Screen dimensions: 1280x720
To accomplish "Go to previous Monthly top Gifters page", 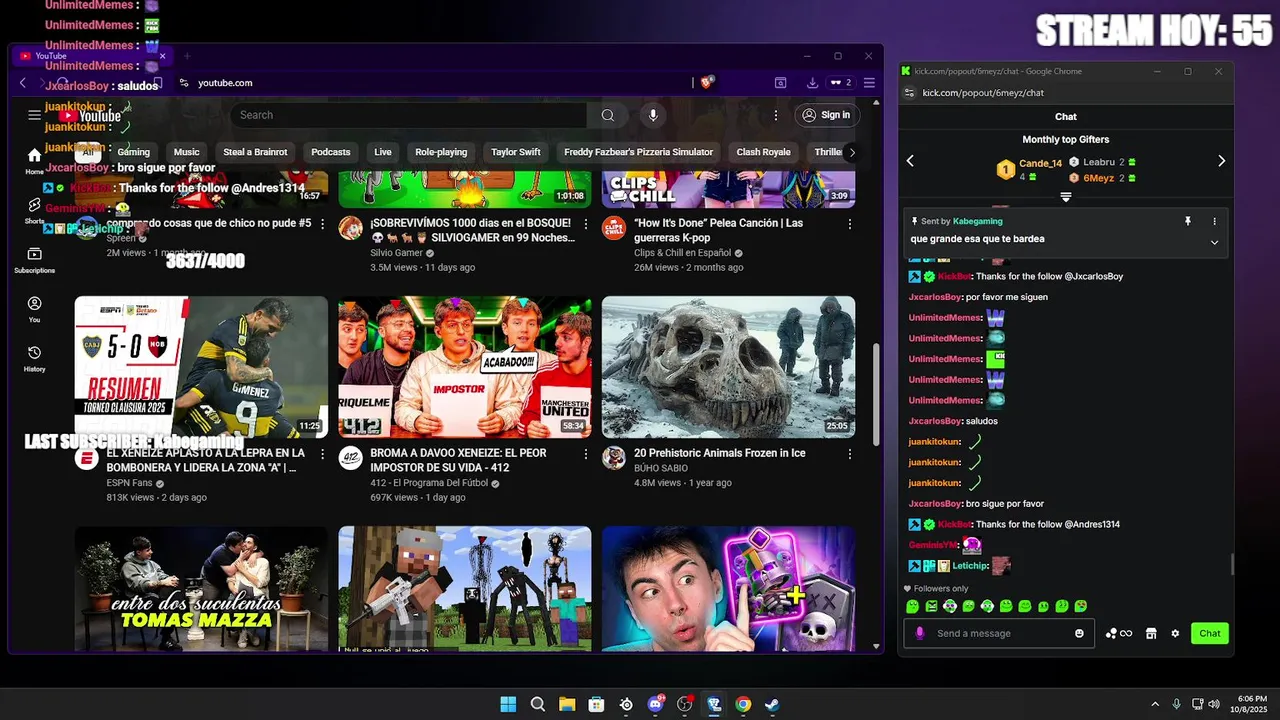I will [910, 161].
